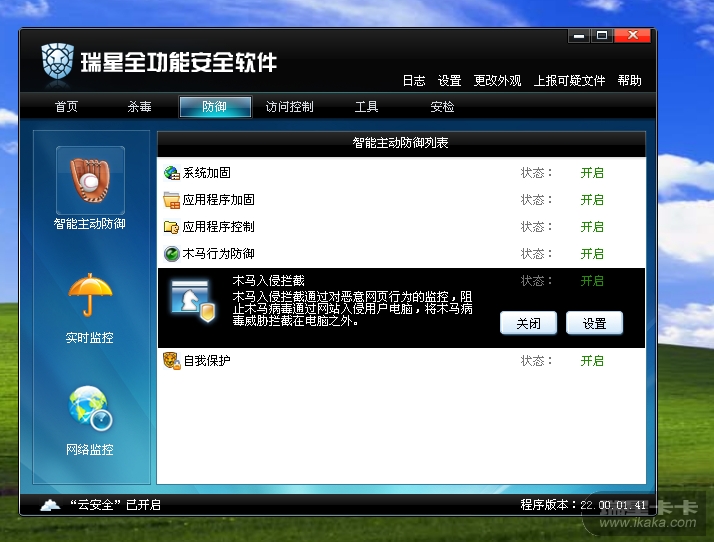714x542 pixels.
Task: Open 实时监控 umbrella icon
Action: point(90,295)
